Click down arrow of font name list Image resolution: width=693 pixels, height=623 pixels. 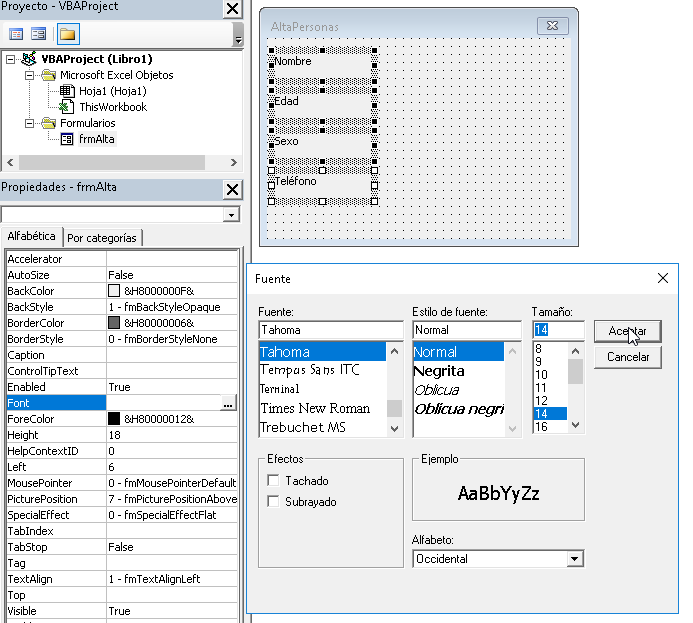(x=395, y=428)
